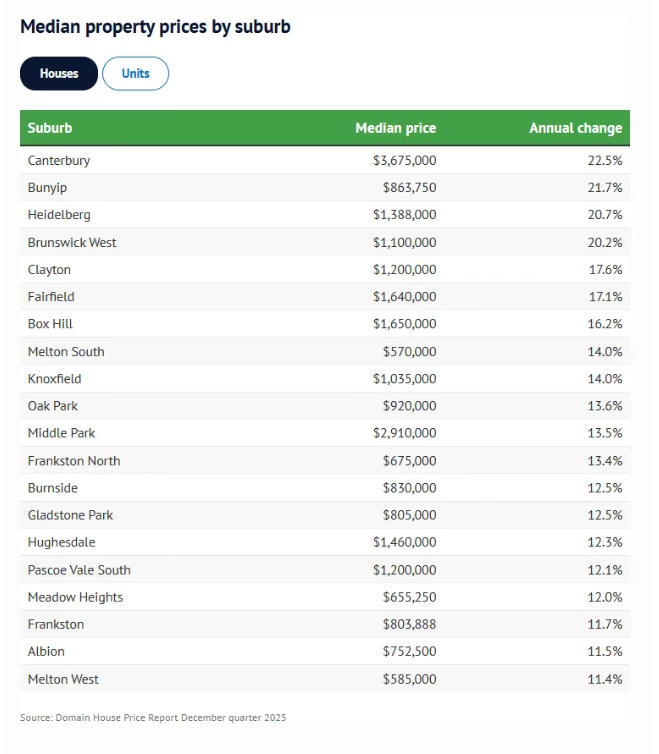This screenshot has height=754, width=659.
Task: Select the Houses tab
Action: pyautogui.click(x=59, y=73)
